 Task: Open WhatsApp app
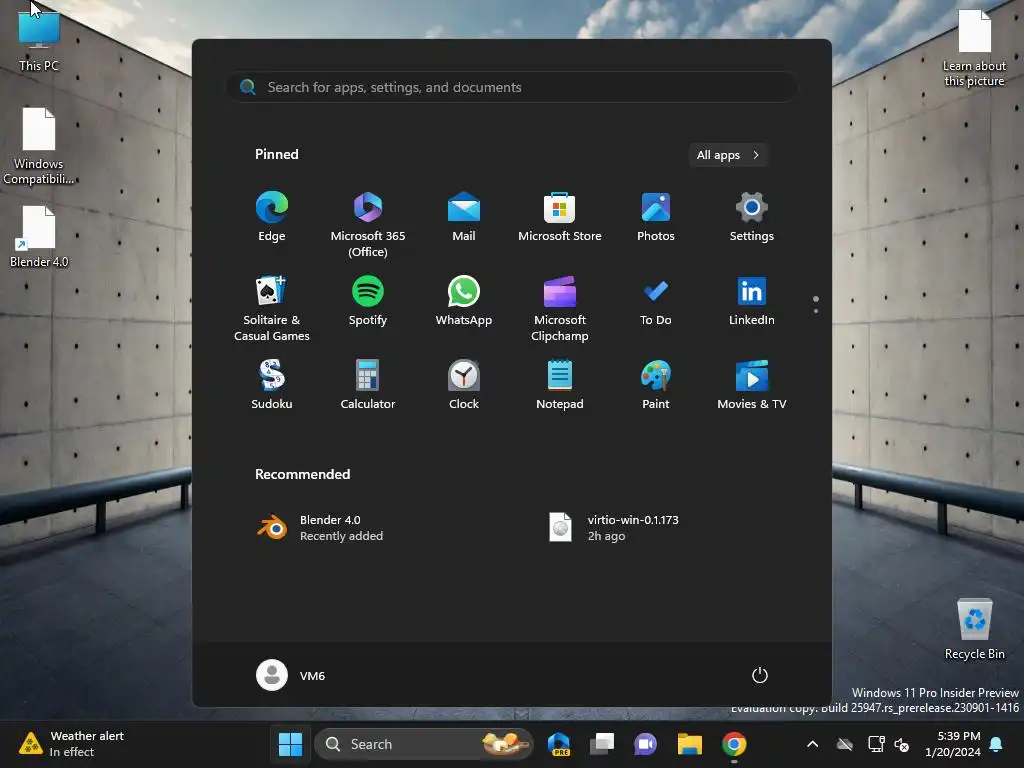(464, 301)
